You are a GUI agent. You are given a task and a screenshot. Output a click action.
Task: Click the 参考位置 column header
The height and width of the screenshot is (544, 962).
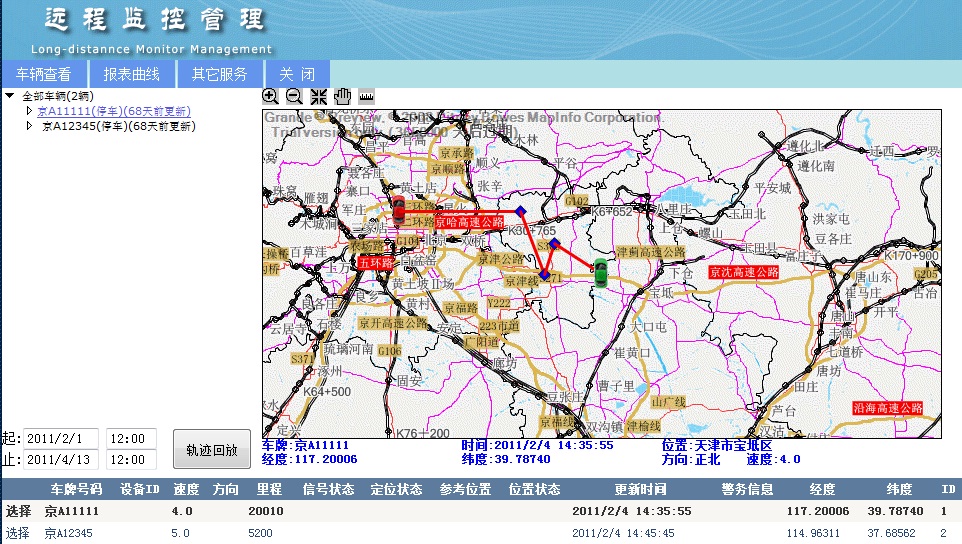465,489
